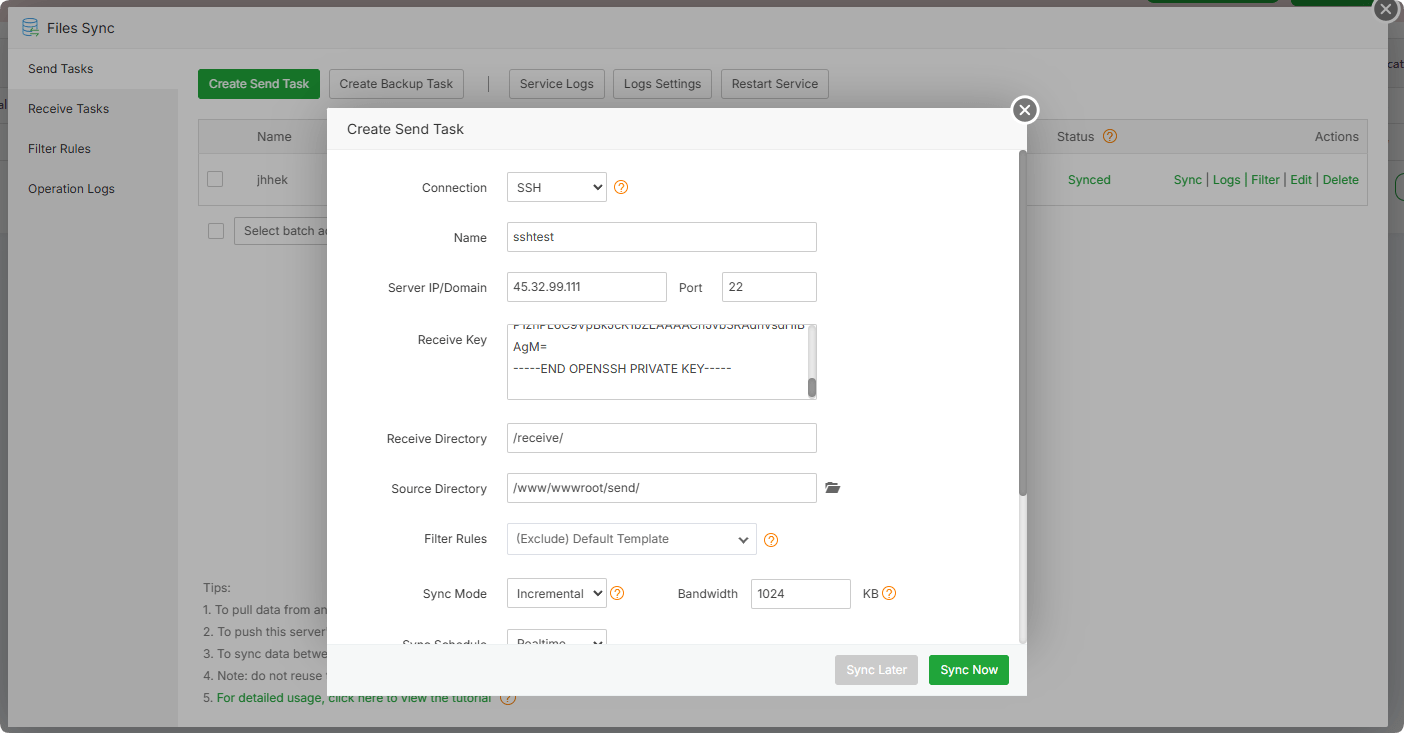Click the Port field showing 22

769,287
